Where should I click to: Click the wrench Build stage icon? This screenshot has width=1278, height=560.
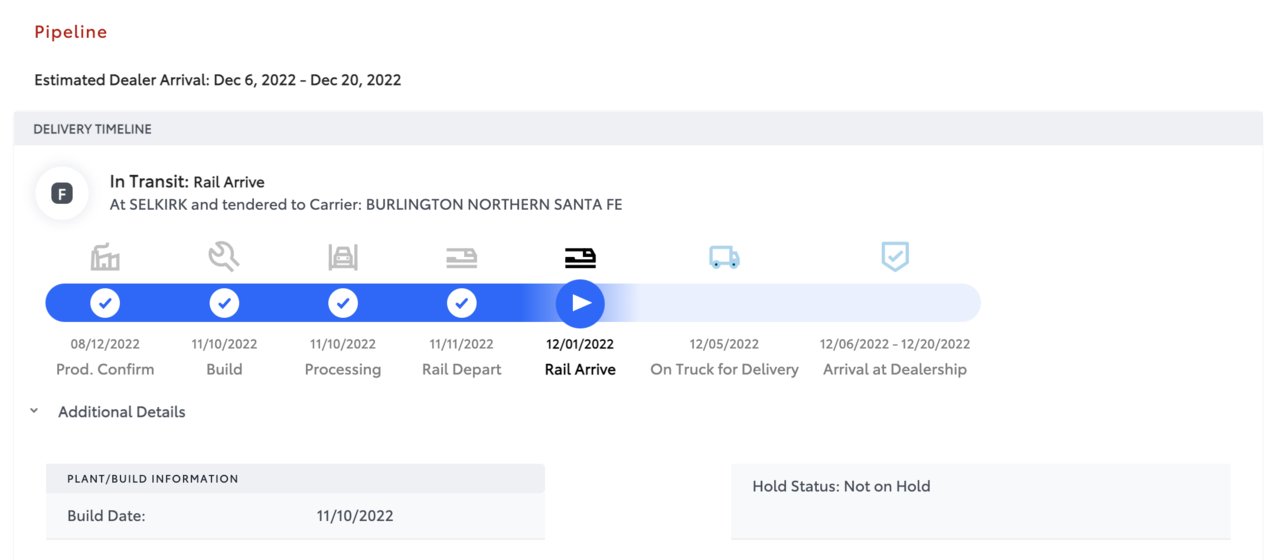[224, 257]
